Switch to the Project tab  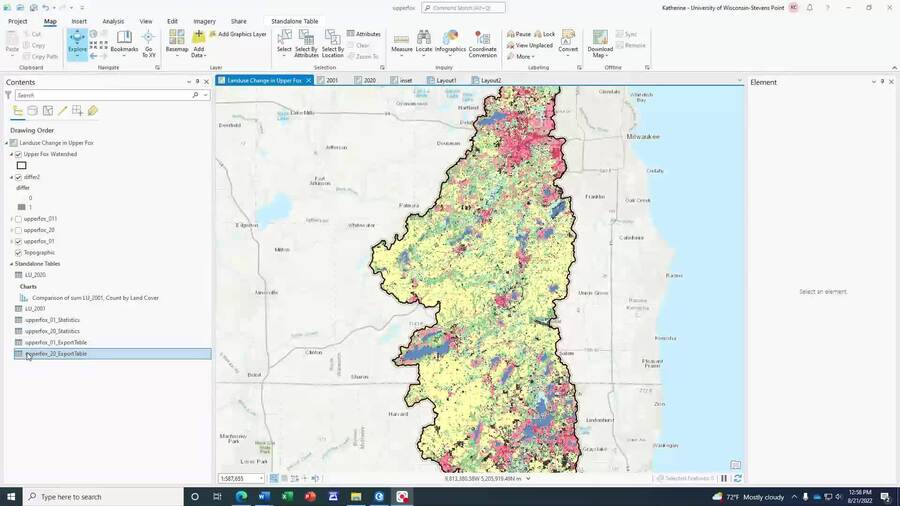point(18,21)
